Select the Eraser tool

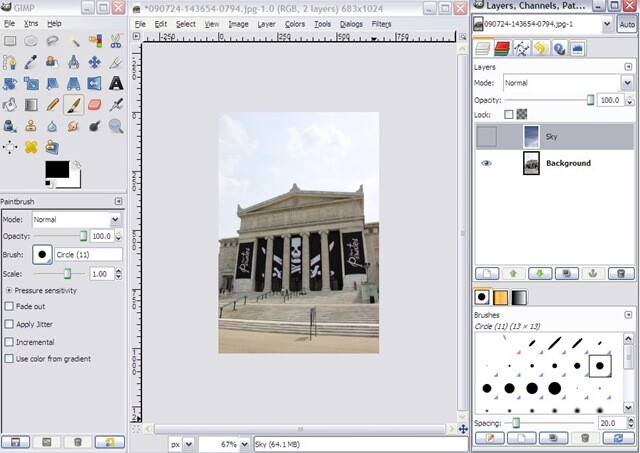[94, 104]
